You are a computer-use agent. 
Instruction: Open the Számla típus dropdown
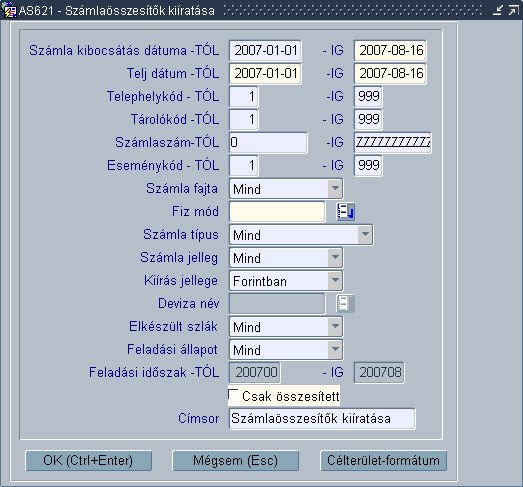[x=365, y=234]
